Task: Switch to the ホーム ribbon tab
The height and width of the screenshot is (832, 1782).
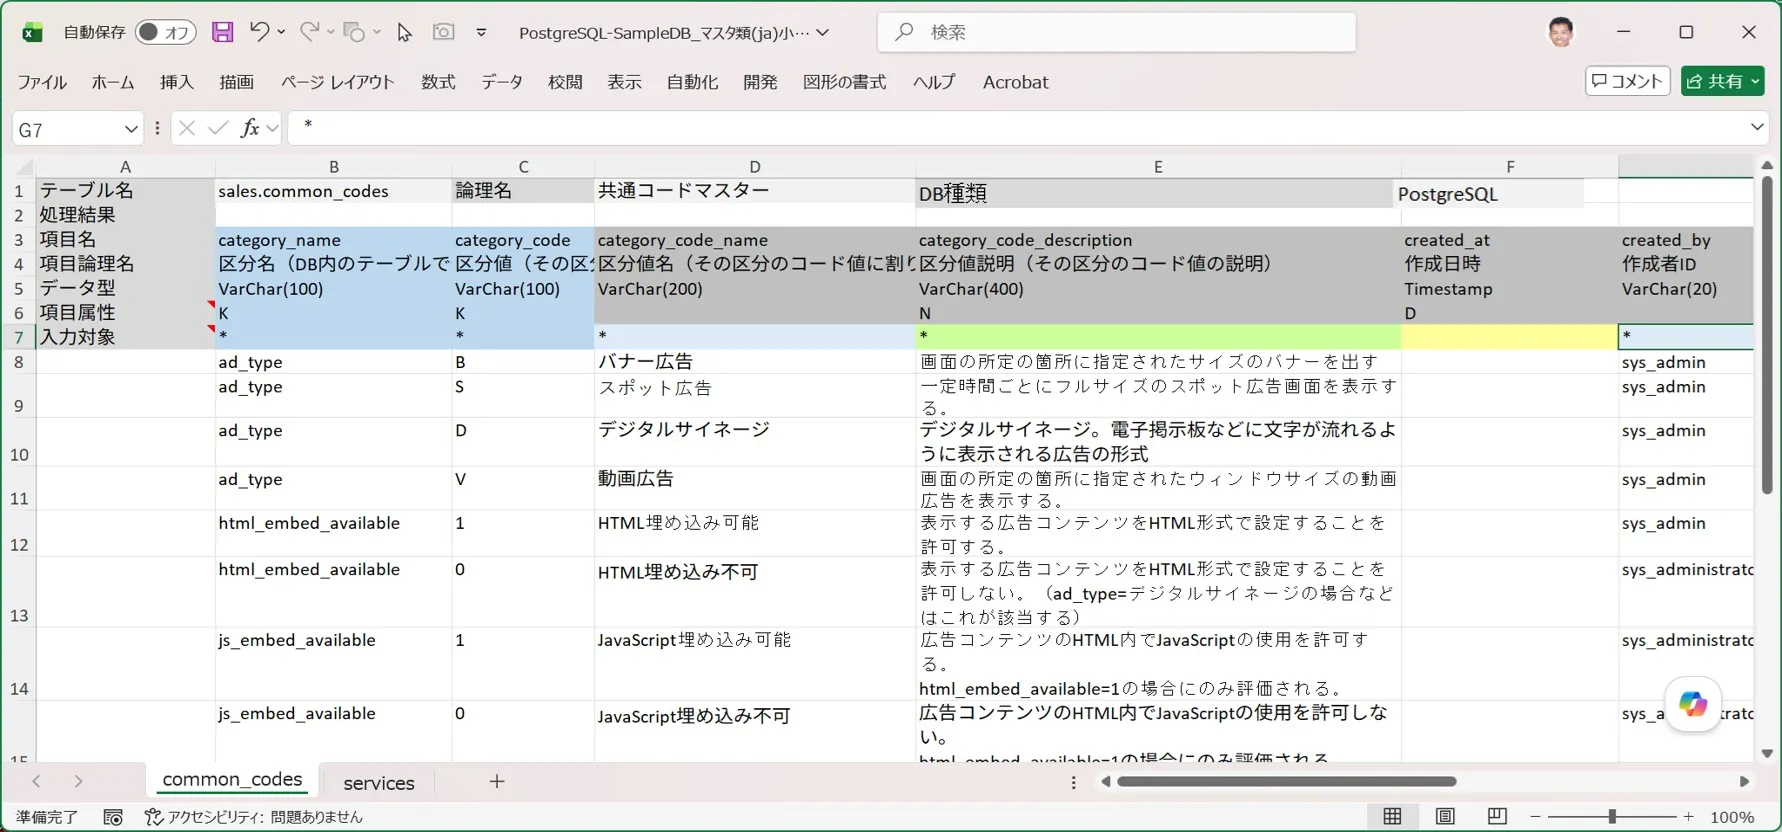Action: pyautogui.click(x=113, y=82)
